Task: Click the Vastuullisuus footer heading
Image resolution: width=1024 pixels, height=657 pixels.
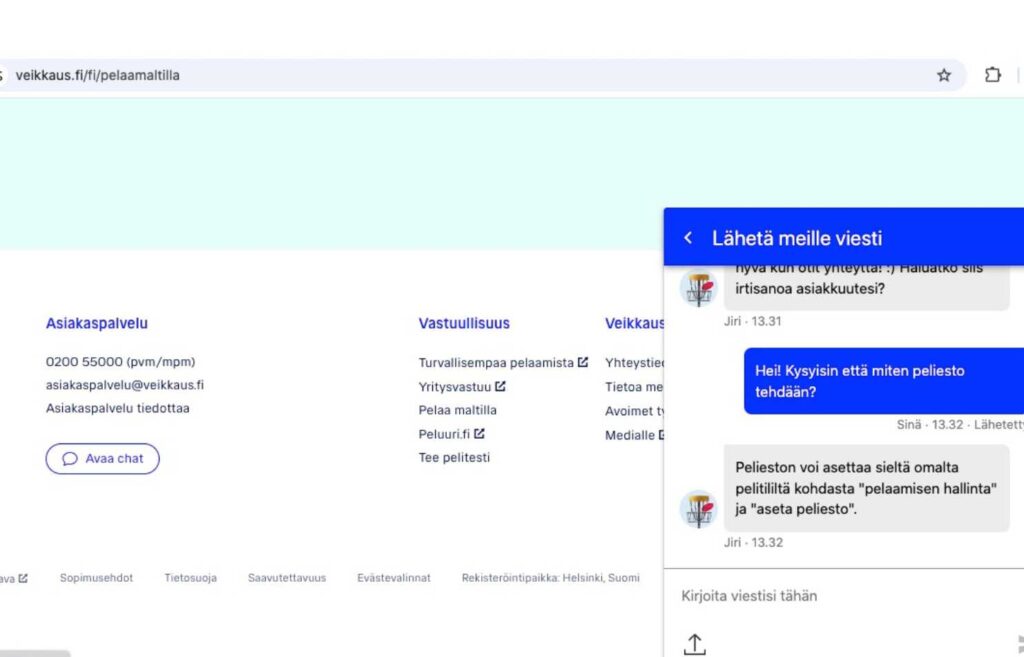Action: click(x=464, y=323)
